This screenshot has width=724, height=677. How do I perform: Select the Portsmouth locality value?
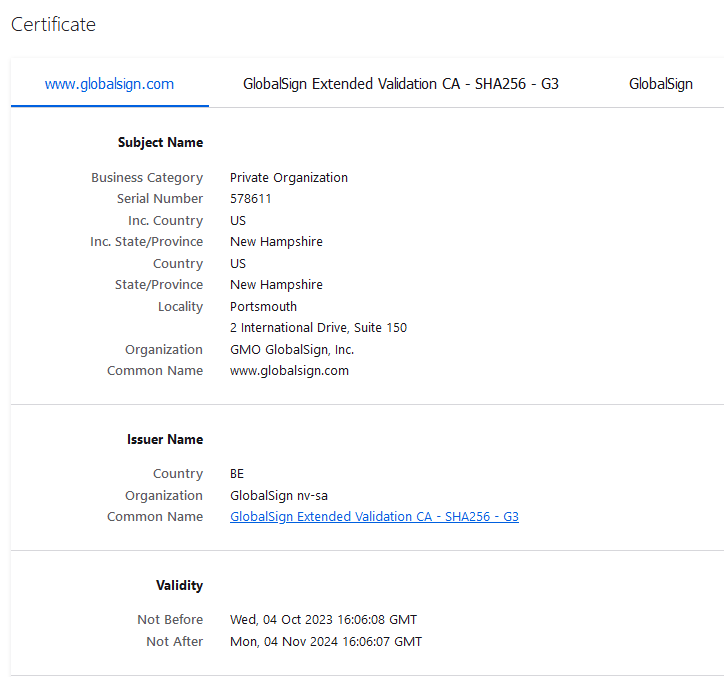(x=263, y=307)
